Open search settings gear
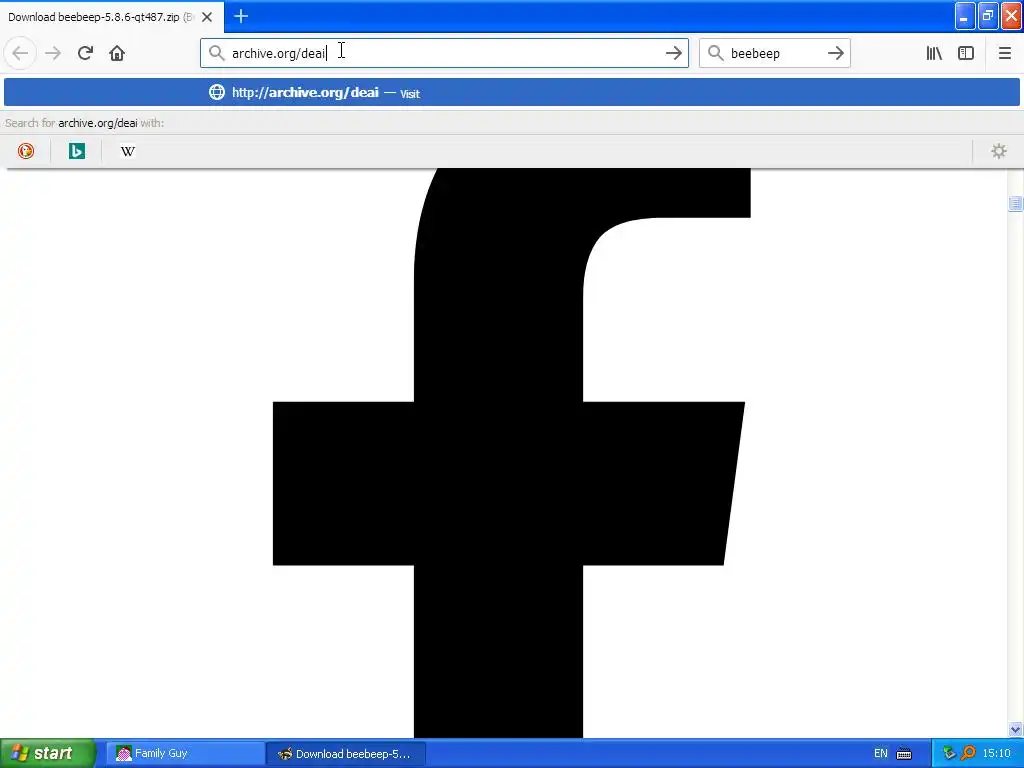The width and height of the screenshot is (1024, 768). coord(999,152)
